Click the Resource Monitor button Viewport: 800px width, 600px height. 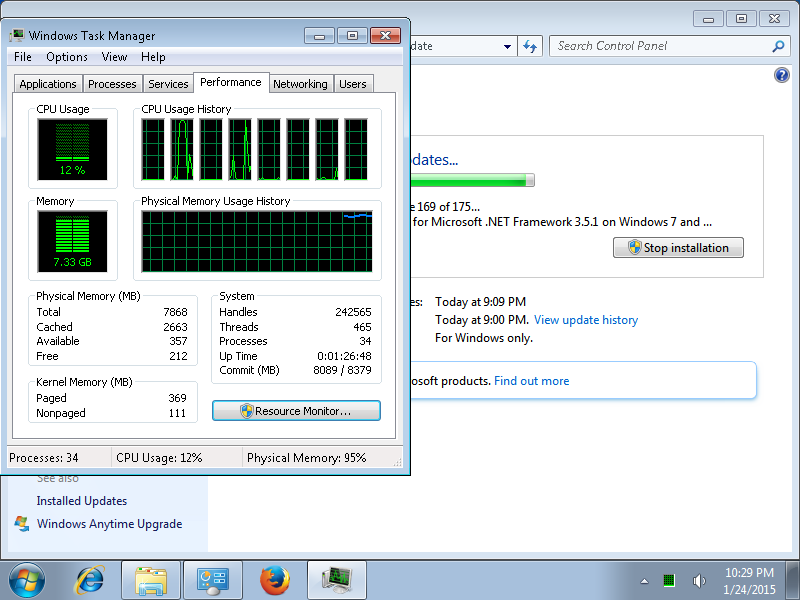tap(296, 411)
